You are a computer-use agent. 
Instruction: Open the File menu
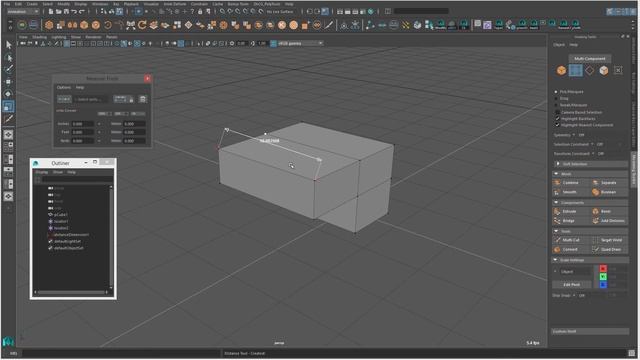click(x=7, y=4)
